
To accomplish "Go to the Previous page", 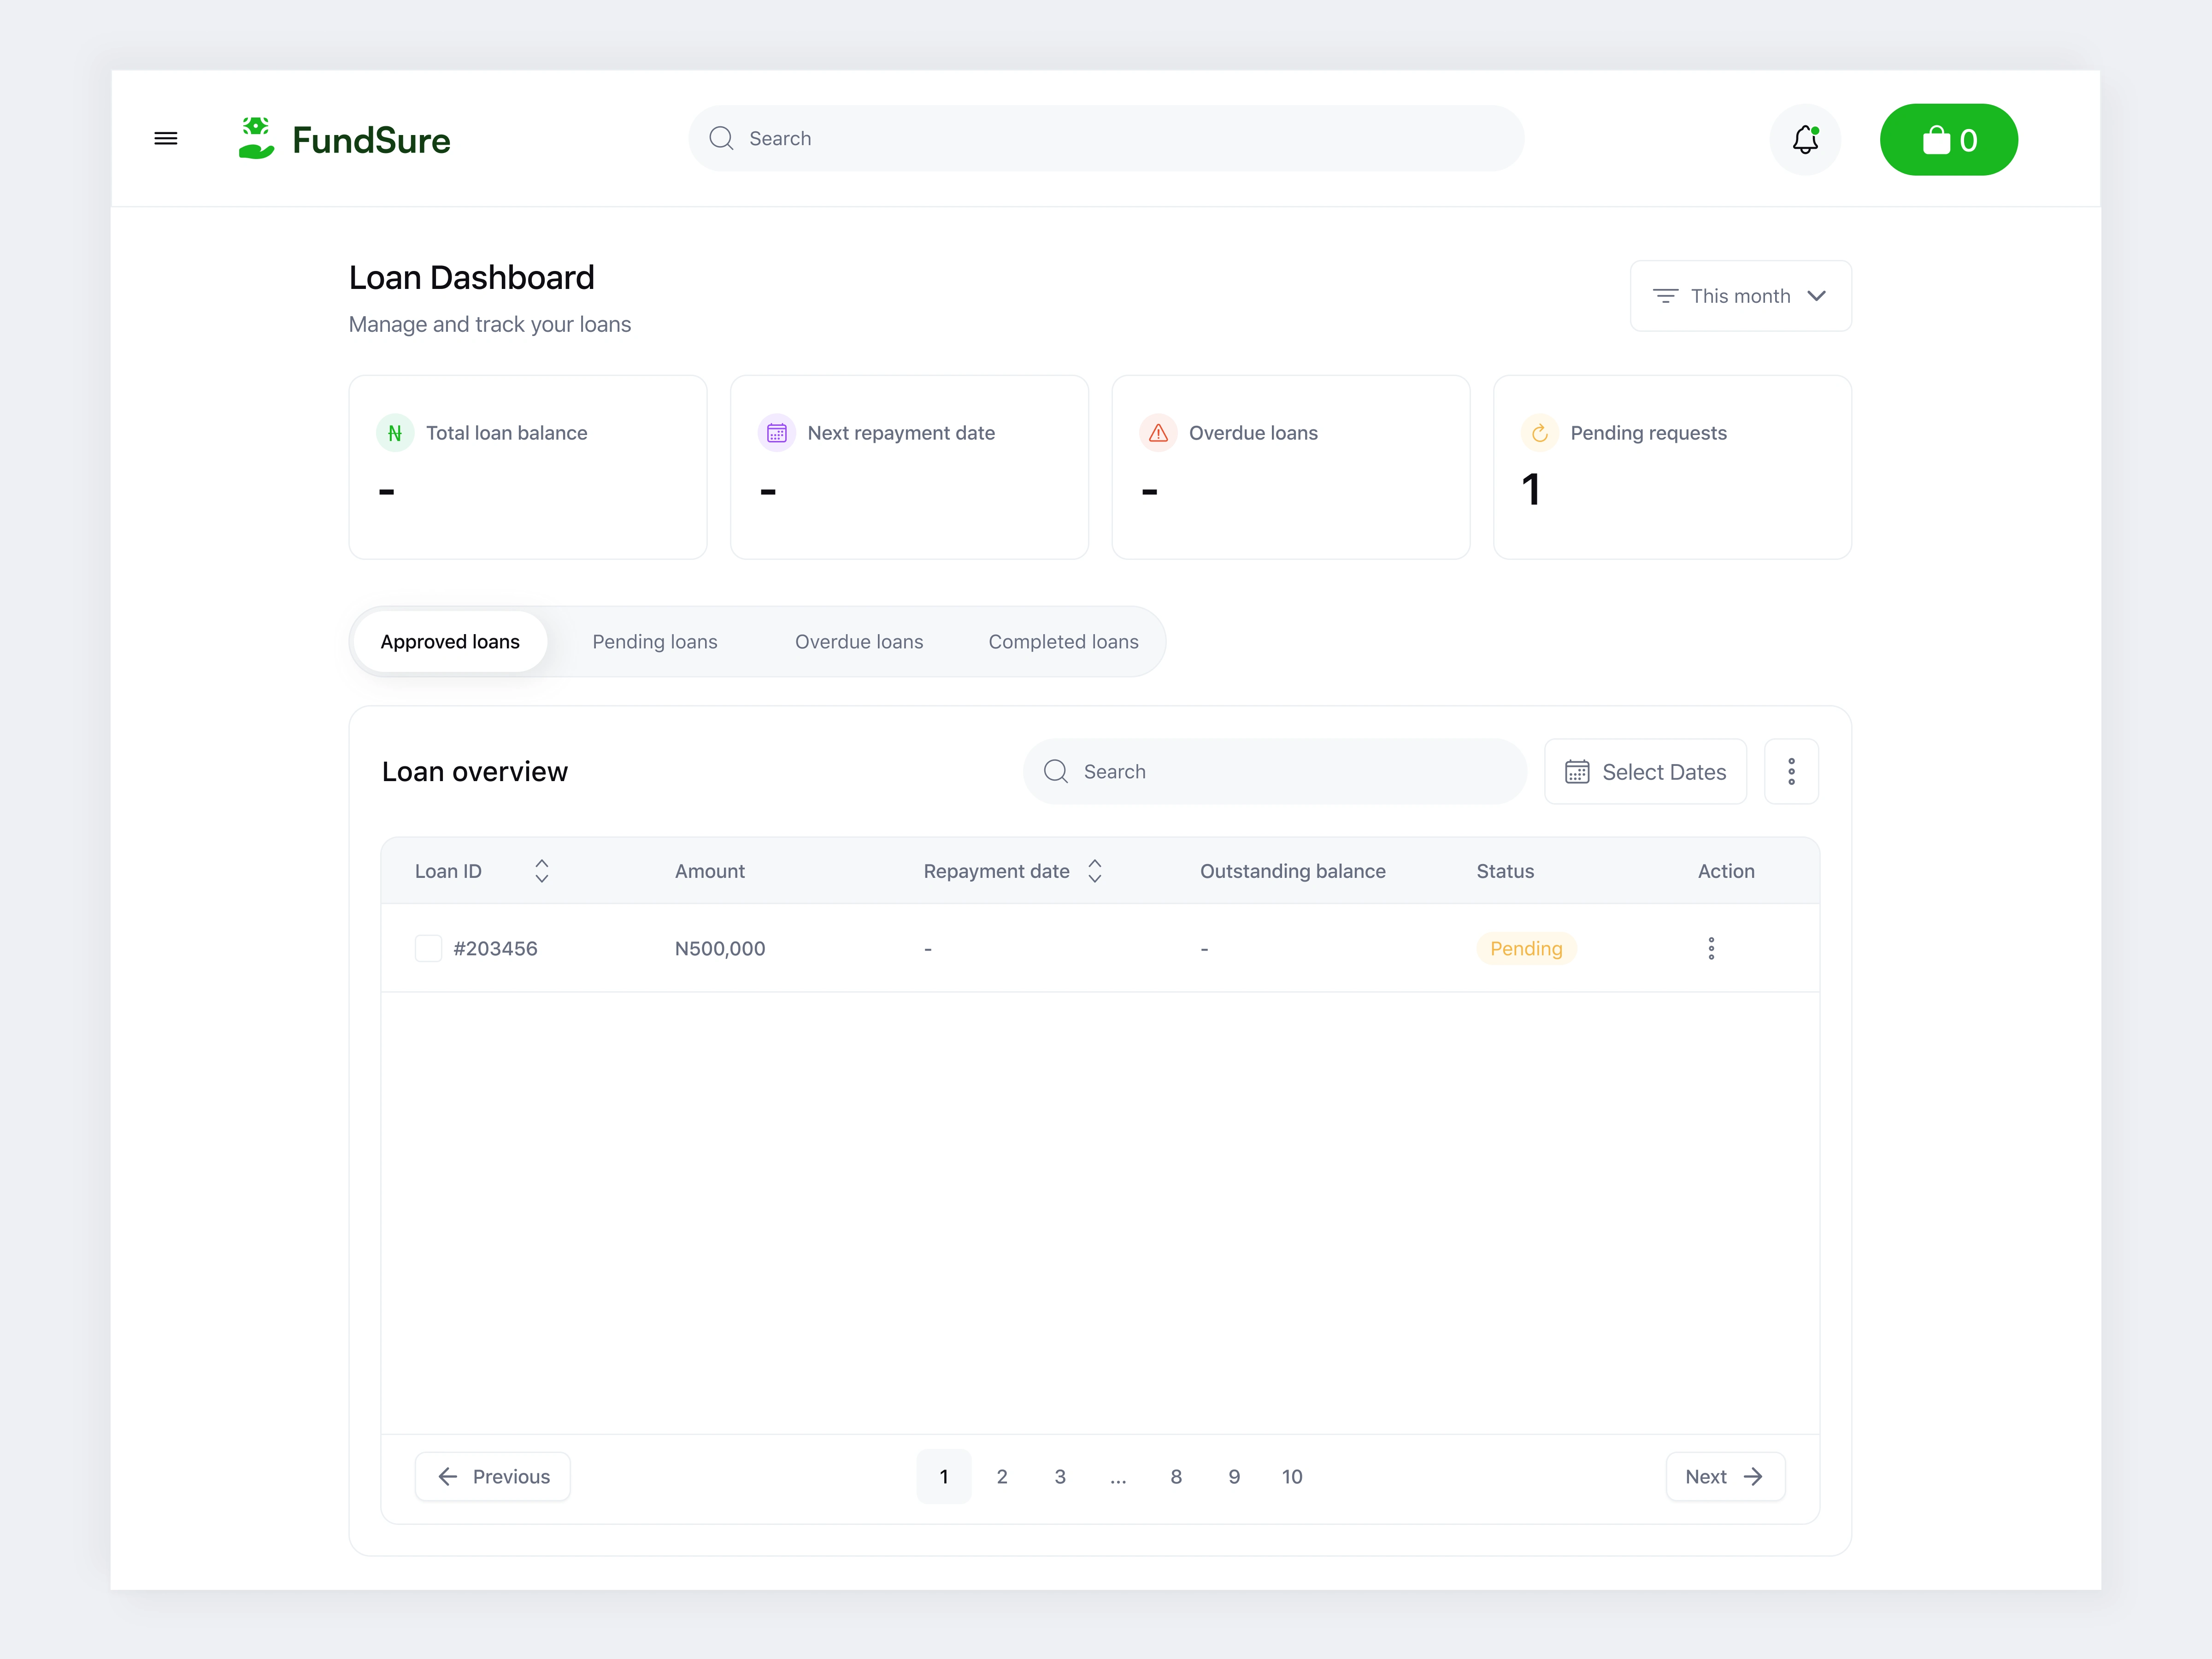I will pos(493,1476).
